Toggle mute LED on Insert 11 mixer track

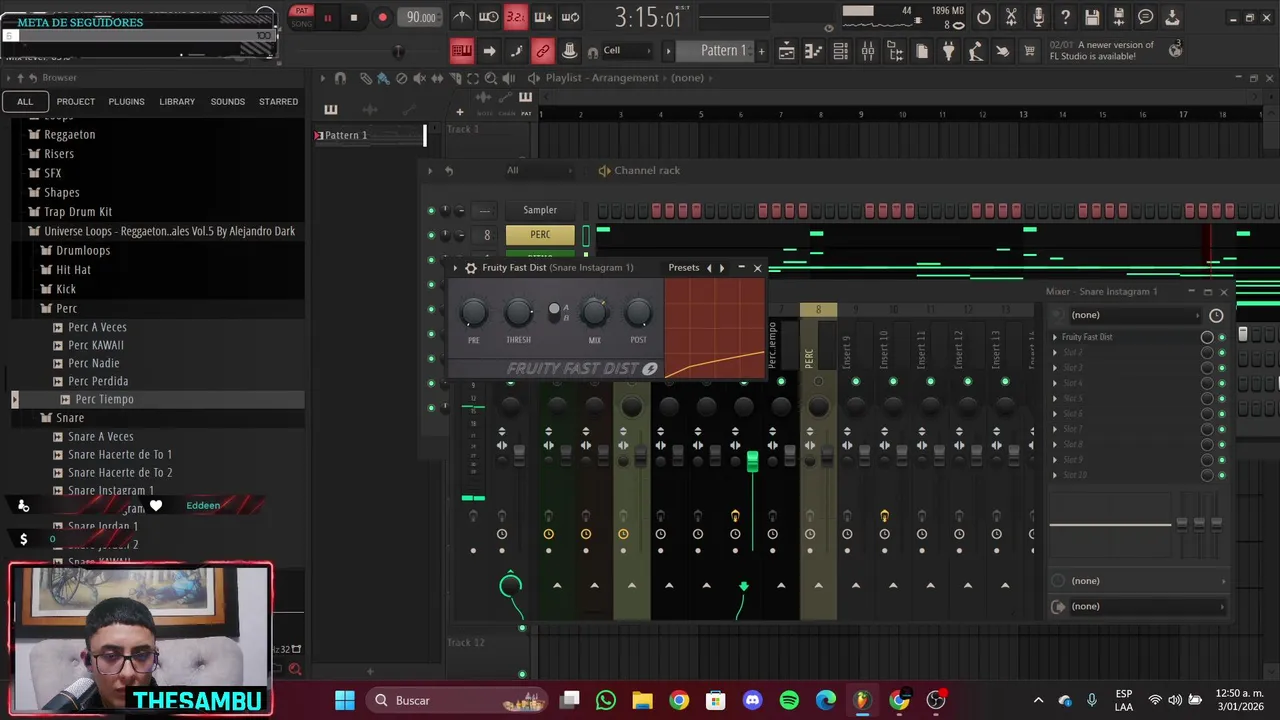point(930,381)
